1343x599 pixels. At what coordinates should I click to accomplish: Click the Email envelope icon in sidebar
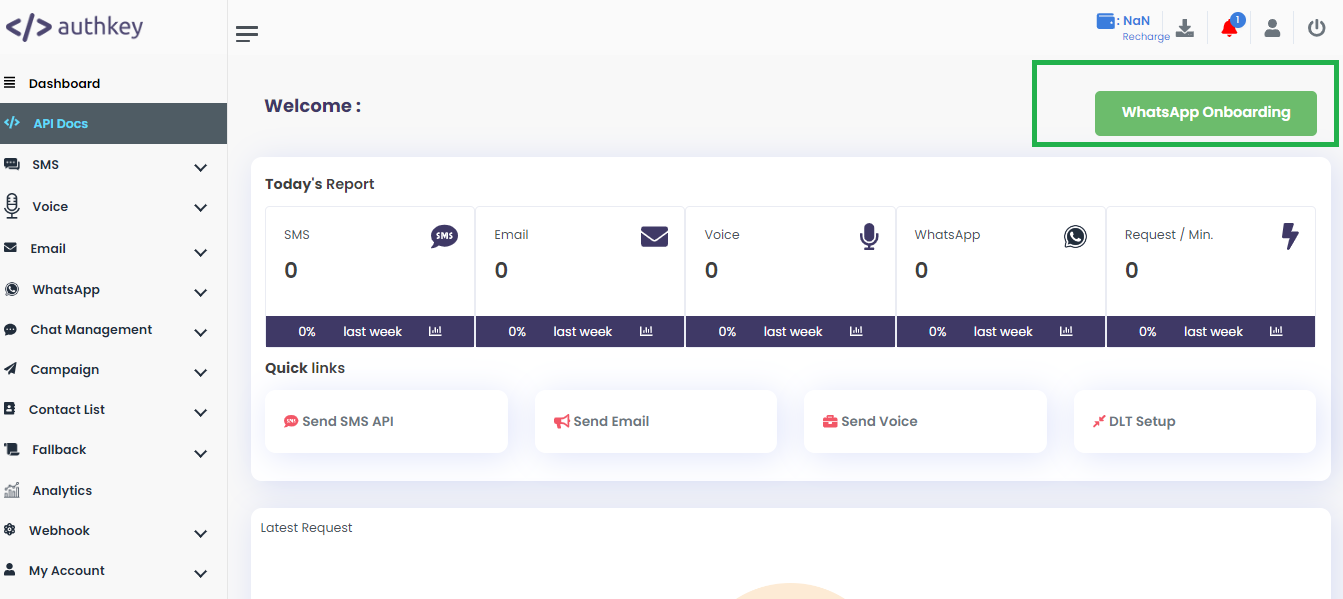(x=10, y=248)
